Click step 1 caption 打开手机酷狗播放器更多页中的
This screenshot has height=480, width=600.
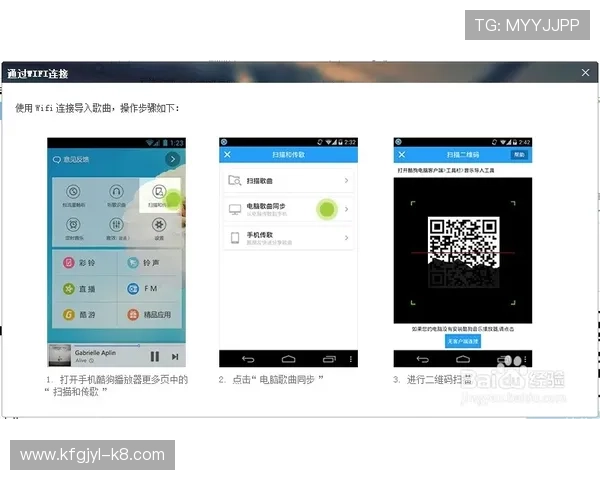pyautogui.click(x=124, y=379)
